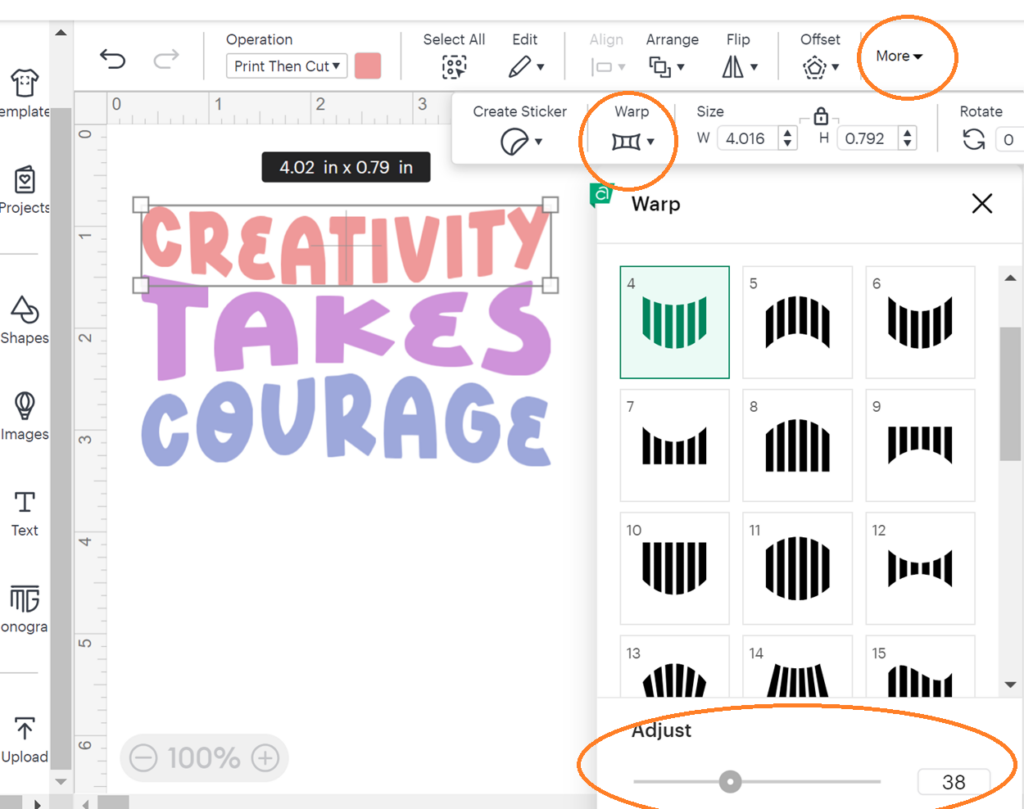Click the pink operation color swatch

(367, 66)
